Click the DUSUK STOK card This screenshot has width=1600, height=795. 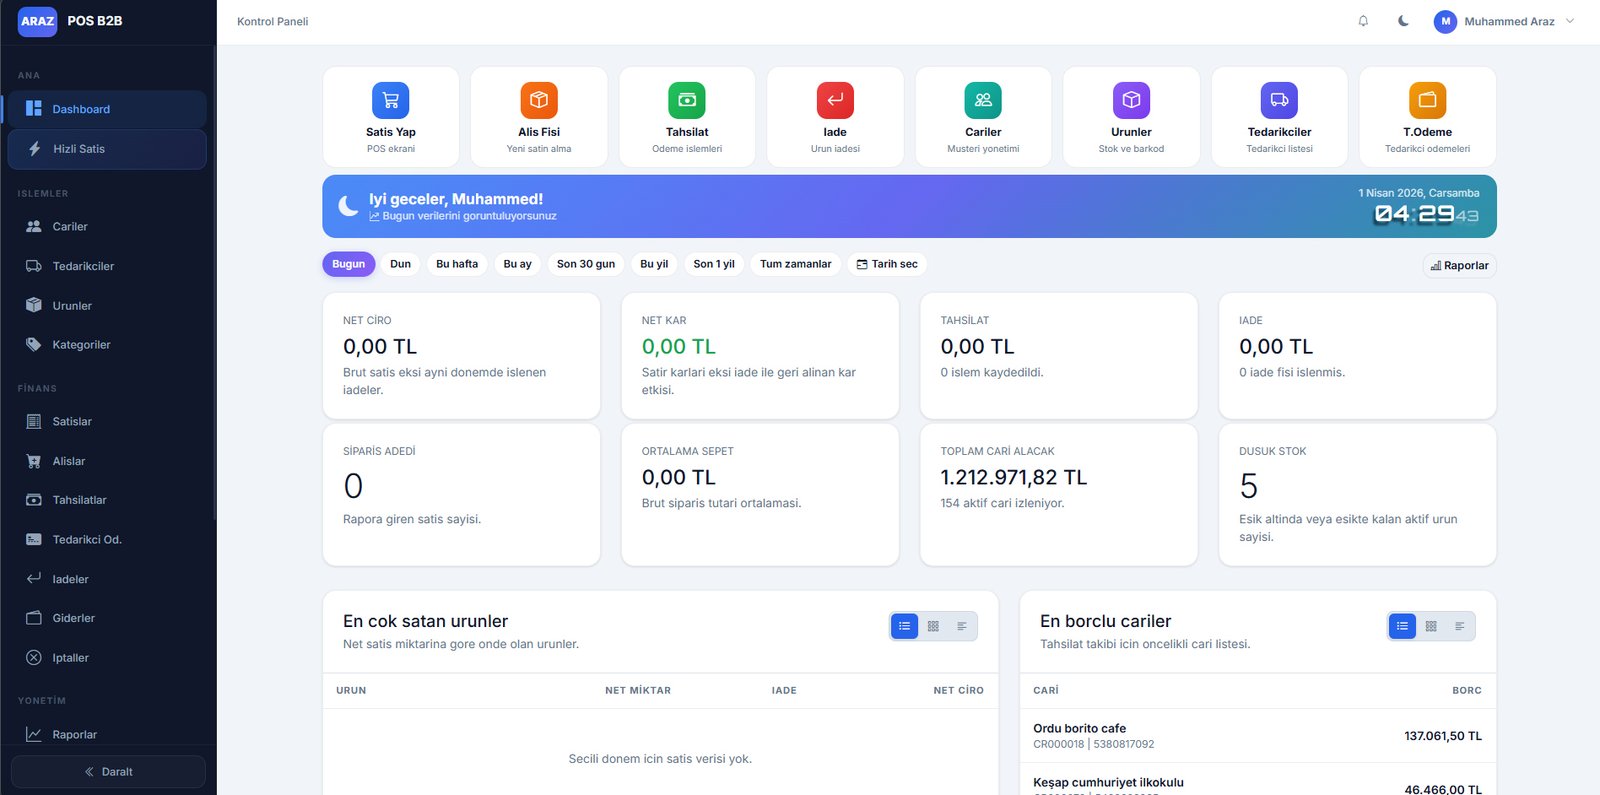1358,495
